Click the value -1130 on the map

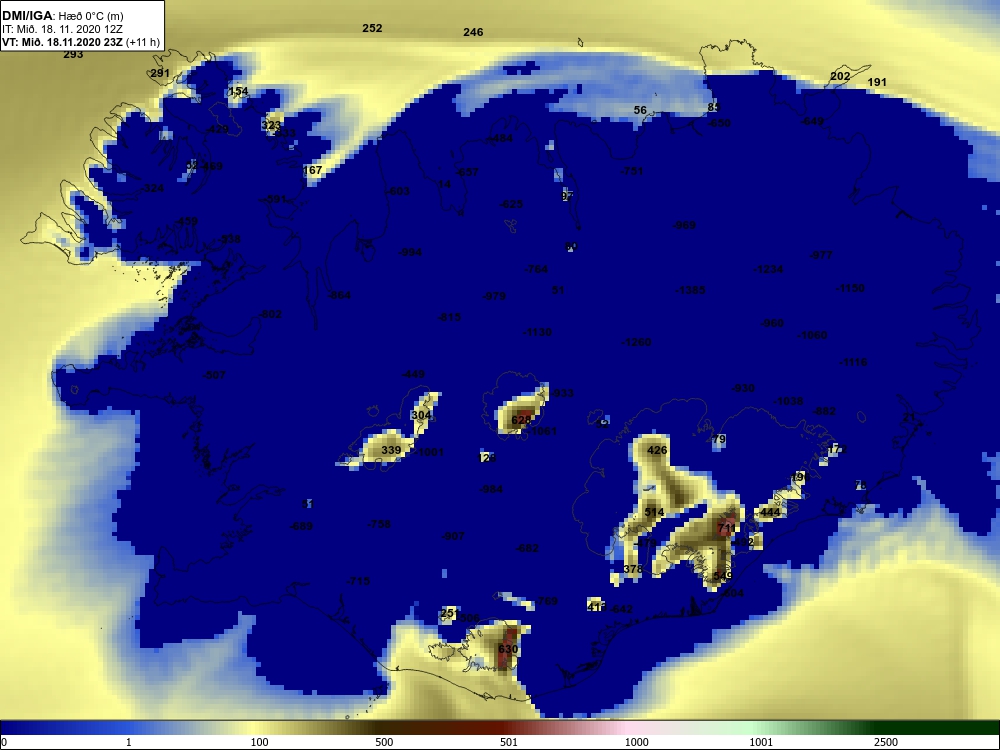(537, 332)
